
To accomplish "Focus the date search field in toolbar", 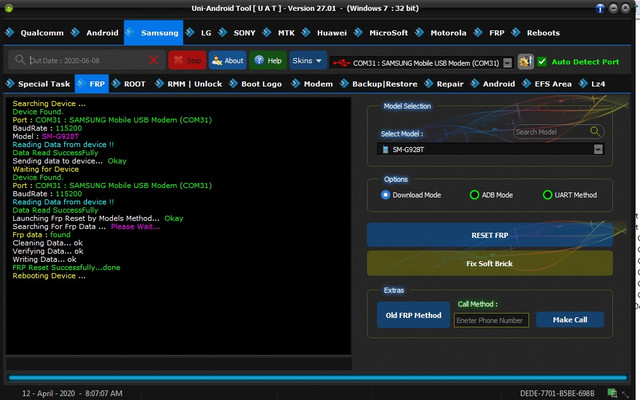I will point(88,60).
